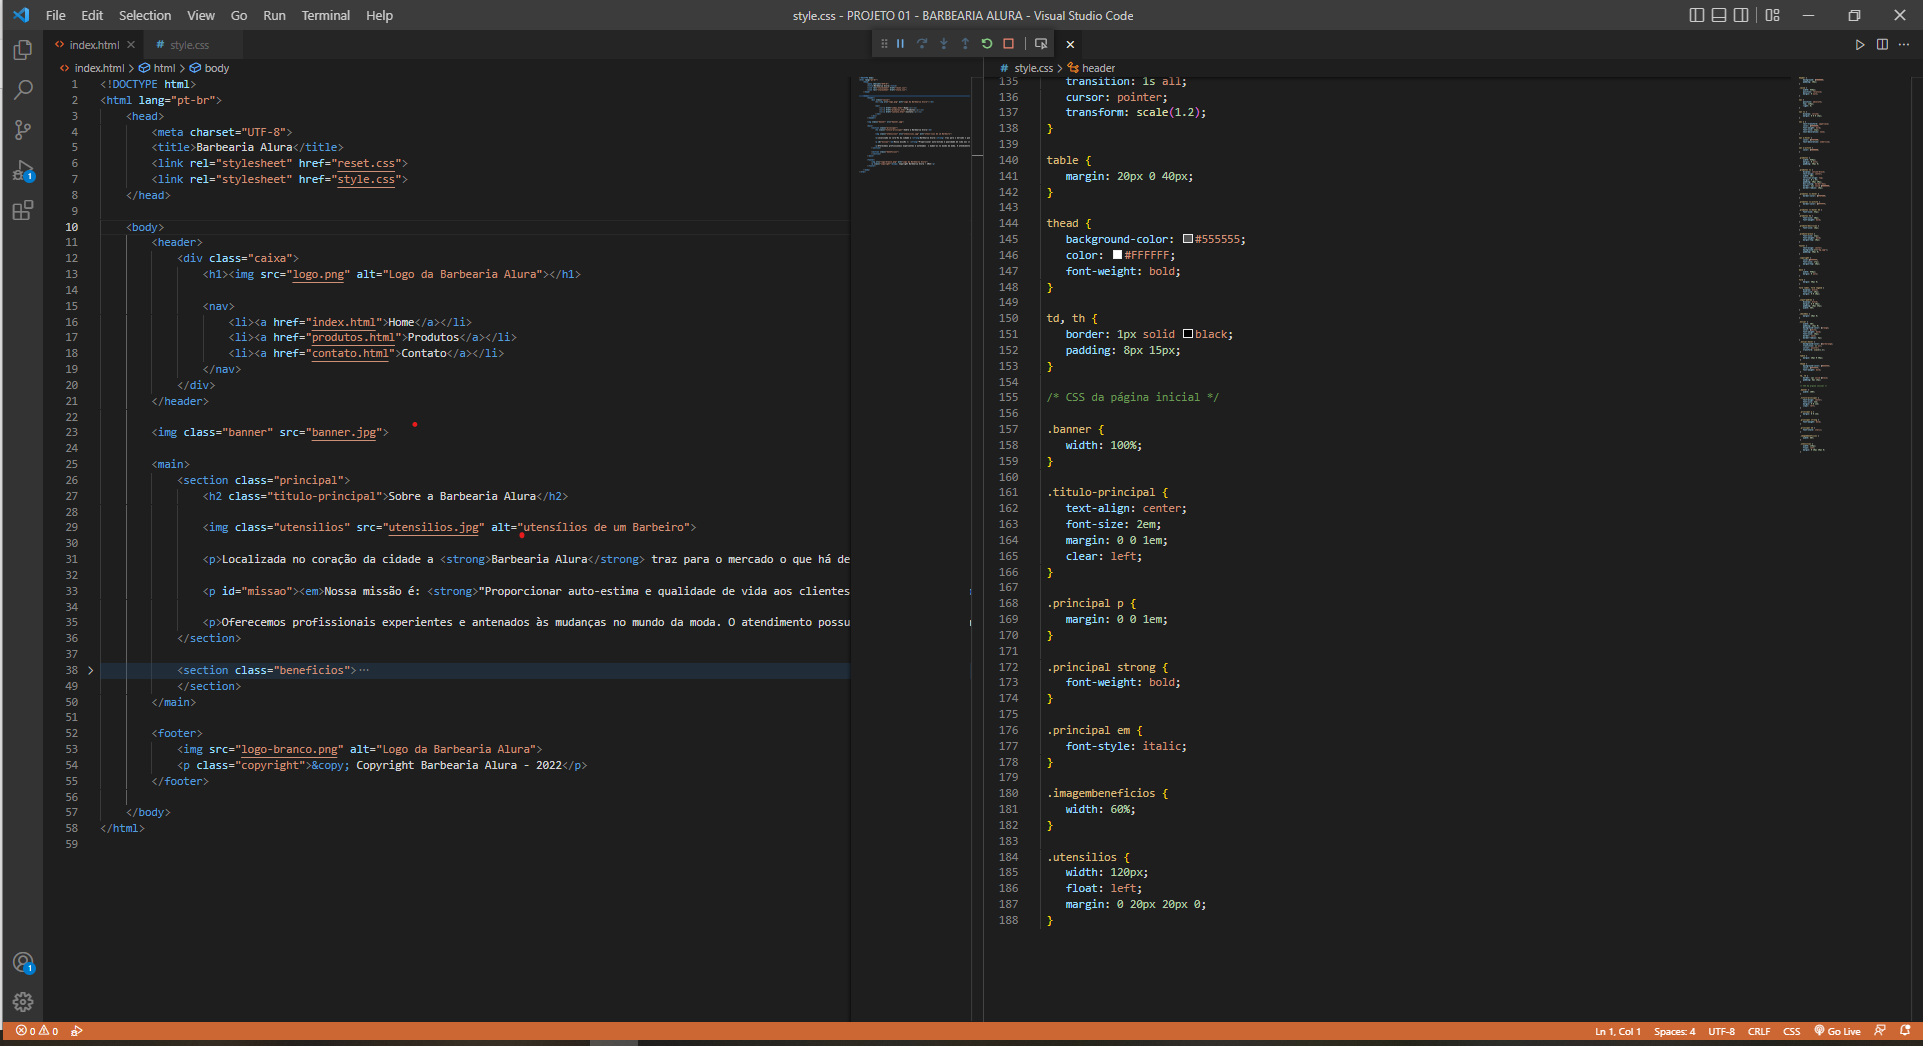Open the Go menu
1923x1046 pixels.
pos(239,15)
